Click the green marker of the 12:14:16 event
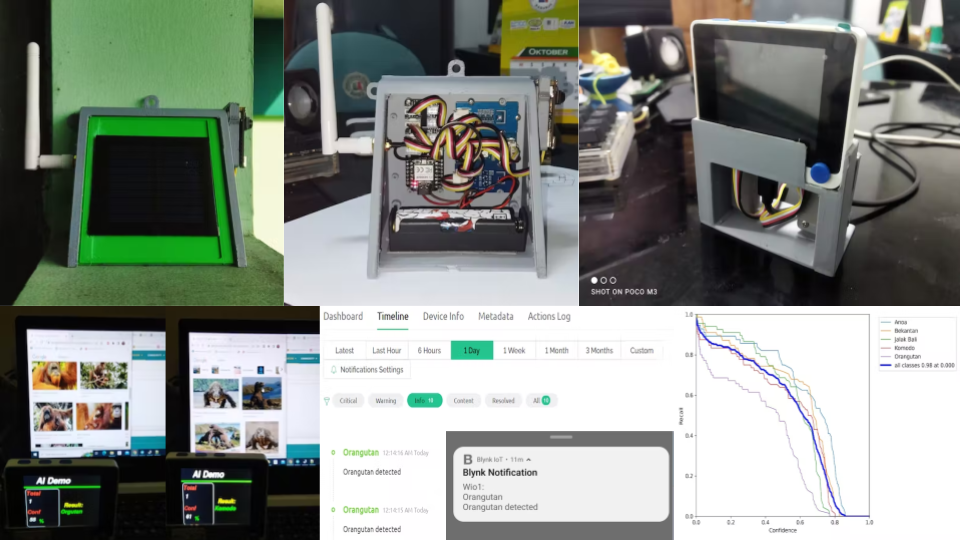The width and height of the screenshot is (960, 540). pos(334,453)
